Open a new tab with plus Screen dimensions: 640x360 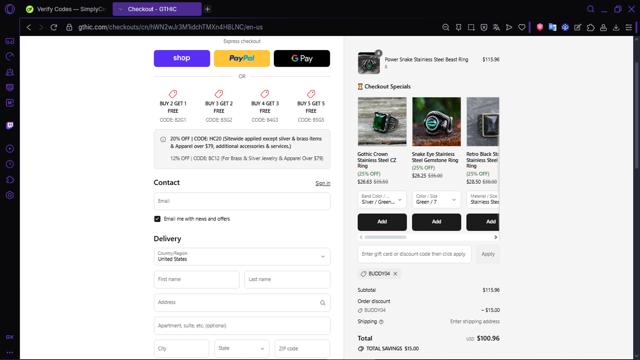(208, 9)
